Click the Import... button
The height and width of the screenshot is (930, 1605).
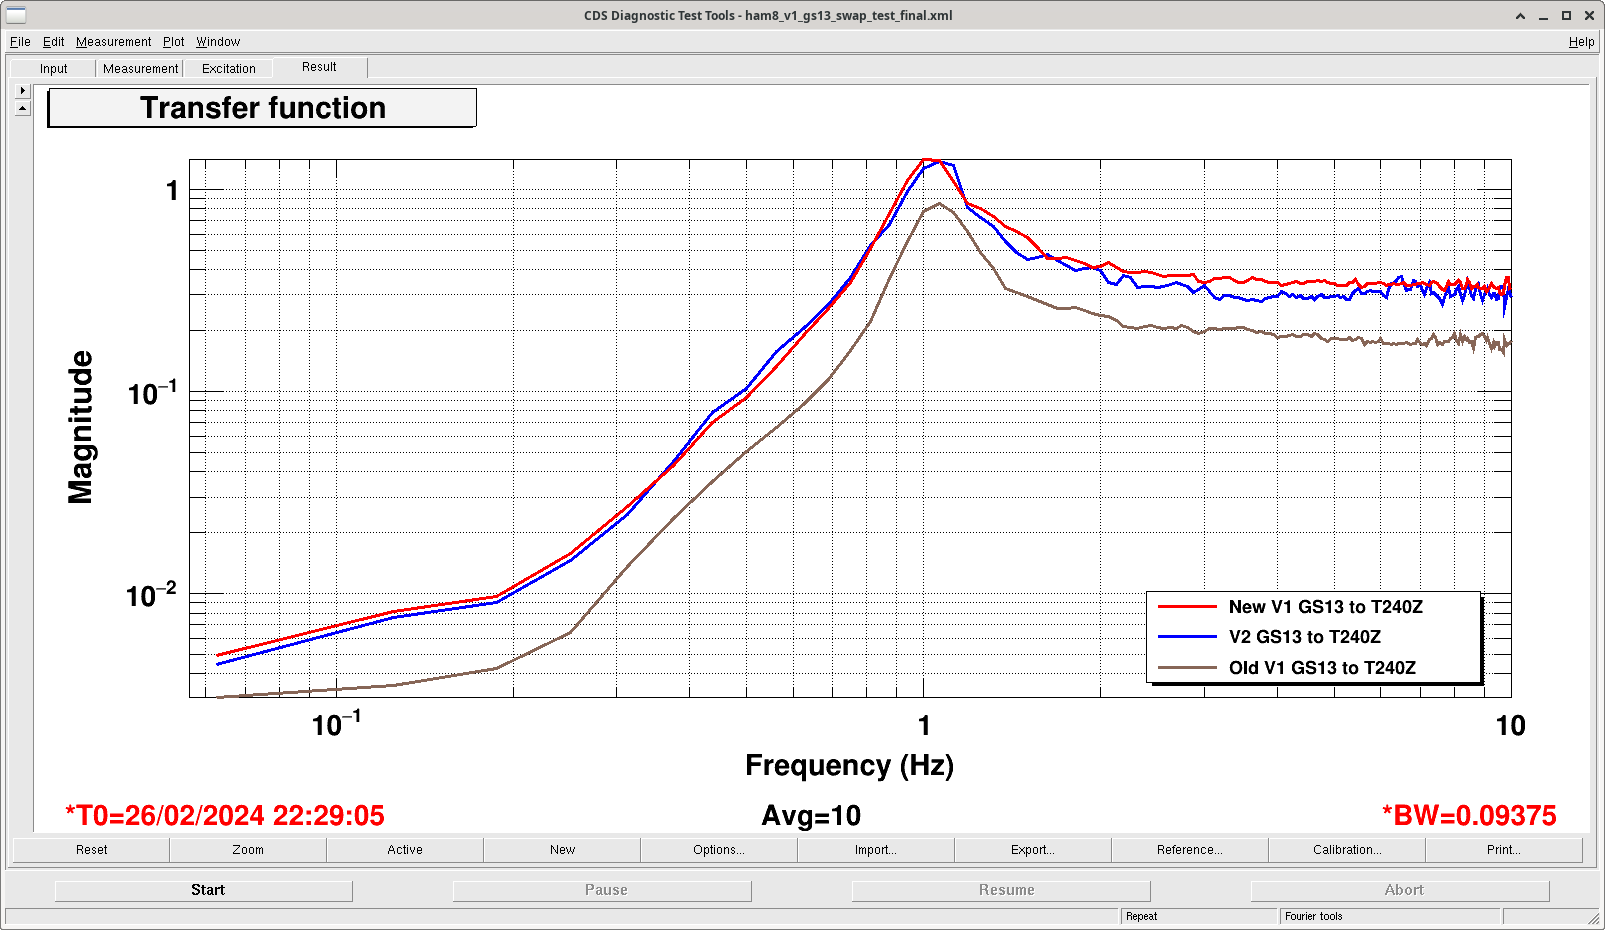pyautogui.click(x=876, y=850)
